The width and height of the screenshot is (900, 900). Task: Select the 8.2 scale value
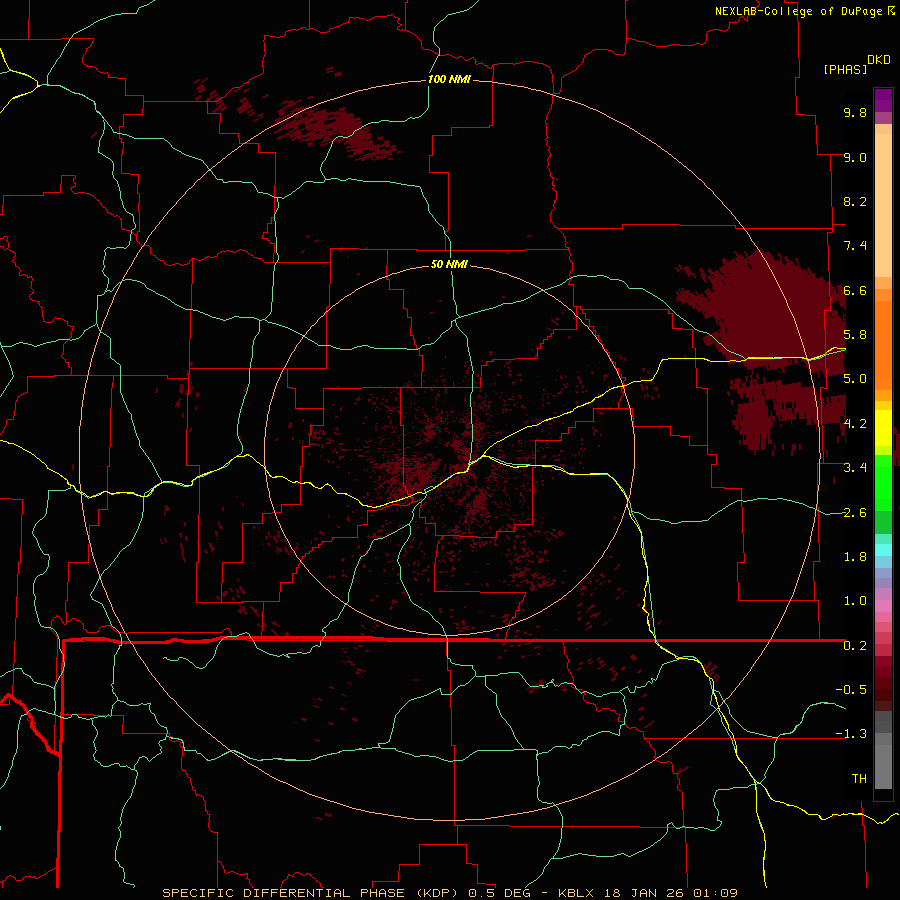855,201
